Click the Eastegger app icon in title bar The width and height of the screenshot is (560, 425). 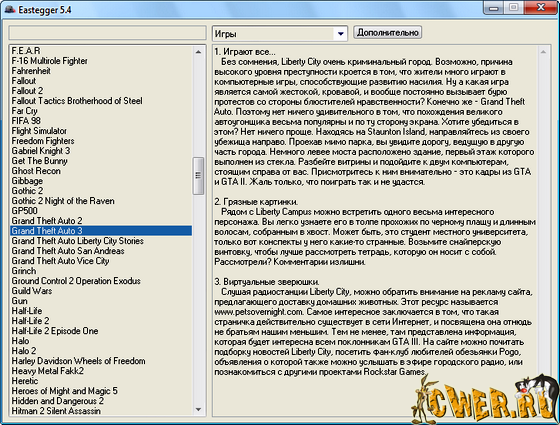point(10,9)
